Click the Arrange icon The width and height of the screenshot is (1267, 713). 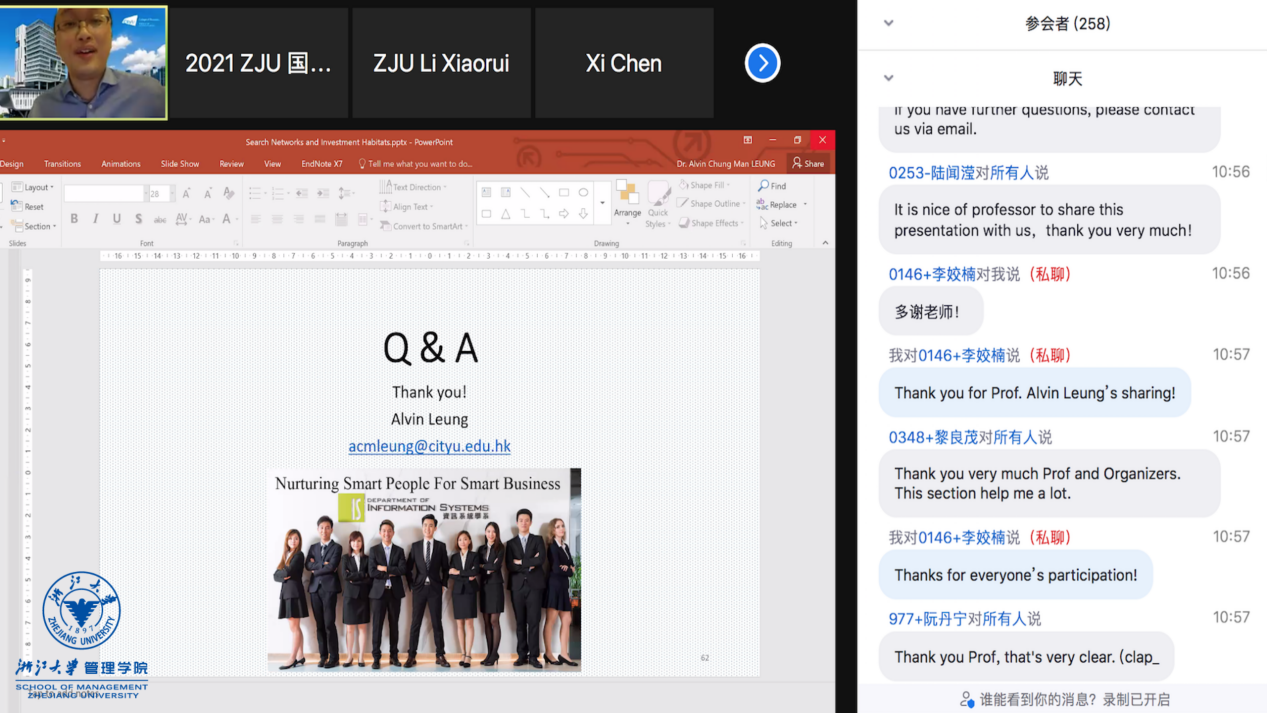point(627,199)
